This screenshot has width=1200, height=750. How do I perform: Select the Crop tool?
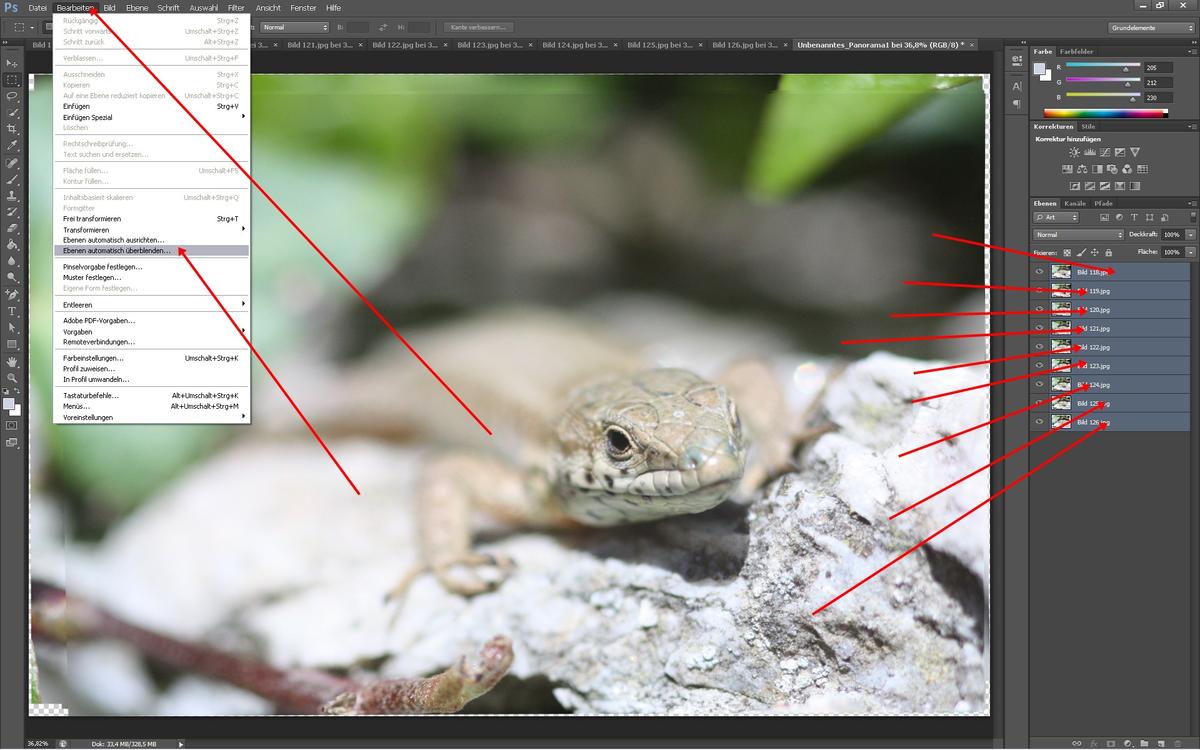click(x=12, y=129)
